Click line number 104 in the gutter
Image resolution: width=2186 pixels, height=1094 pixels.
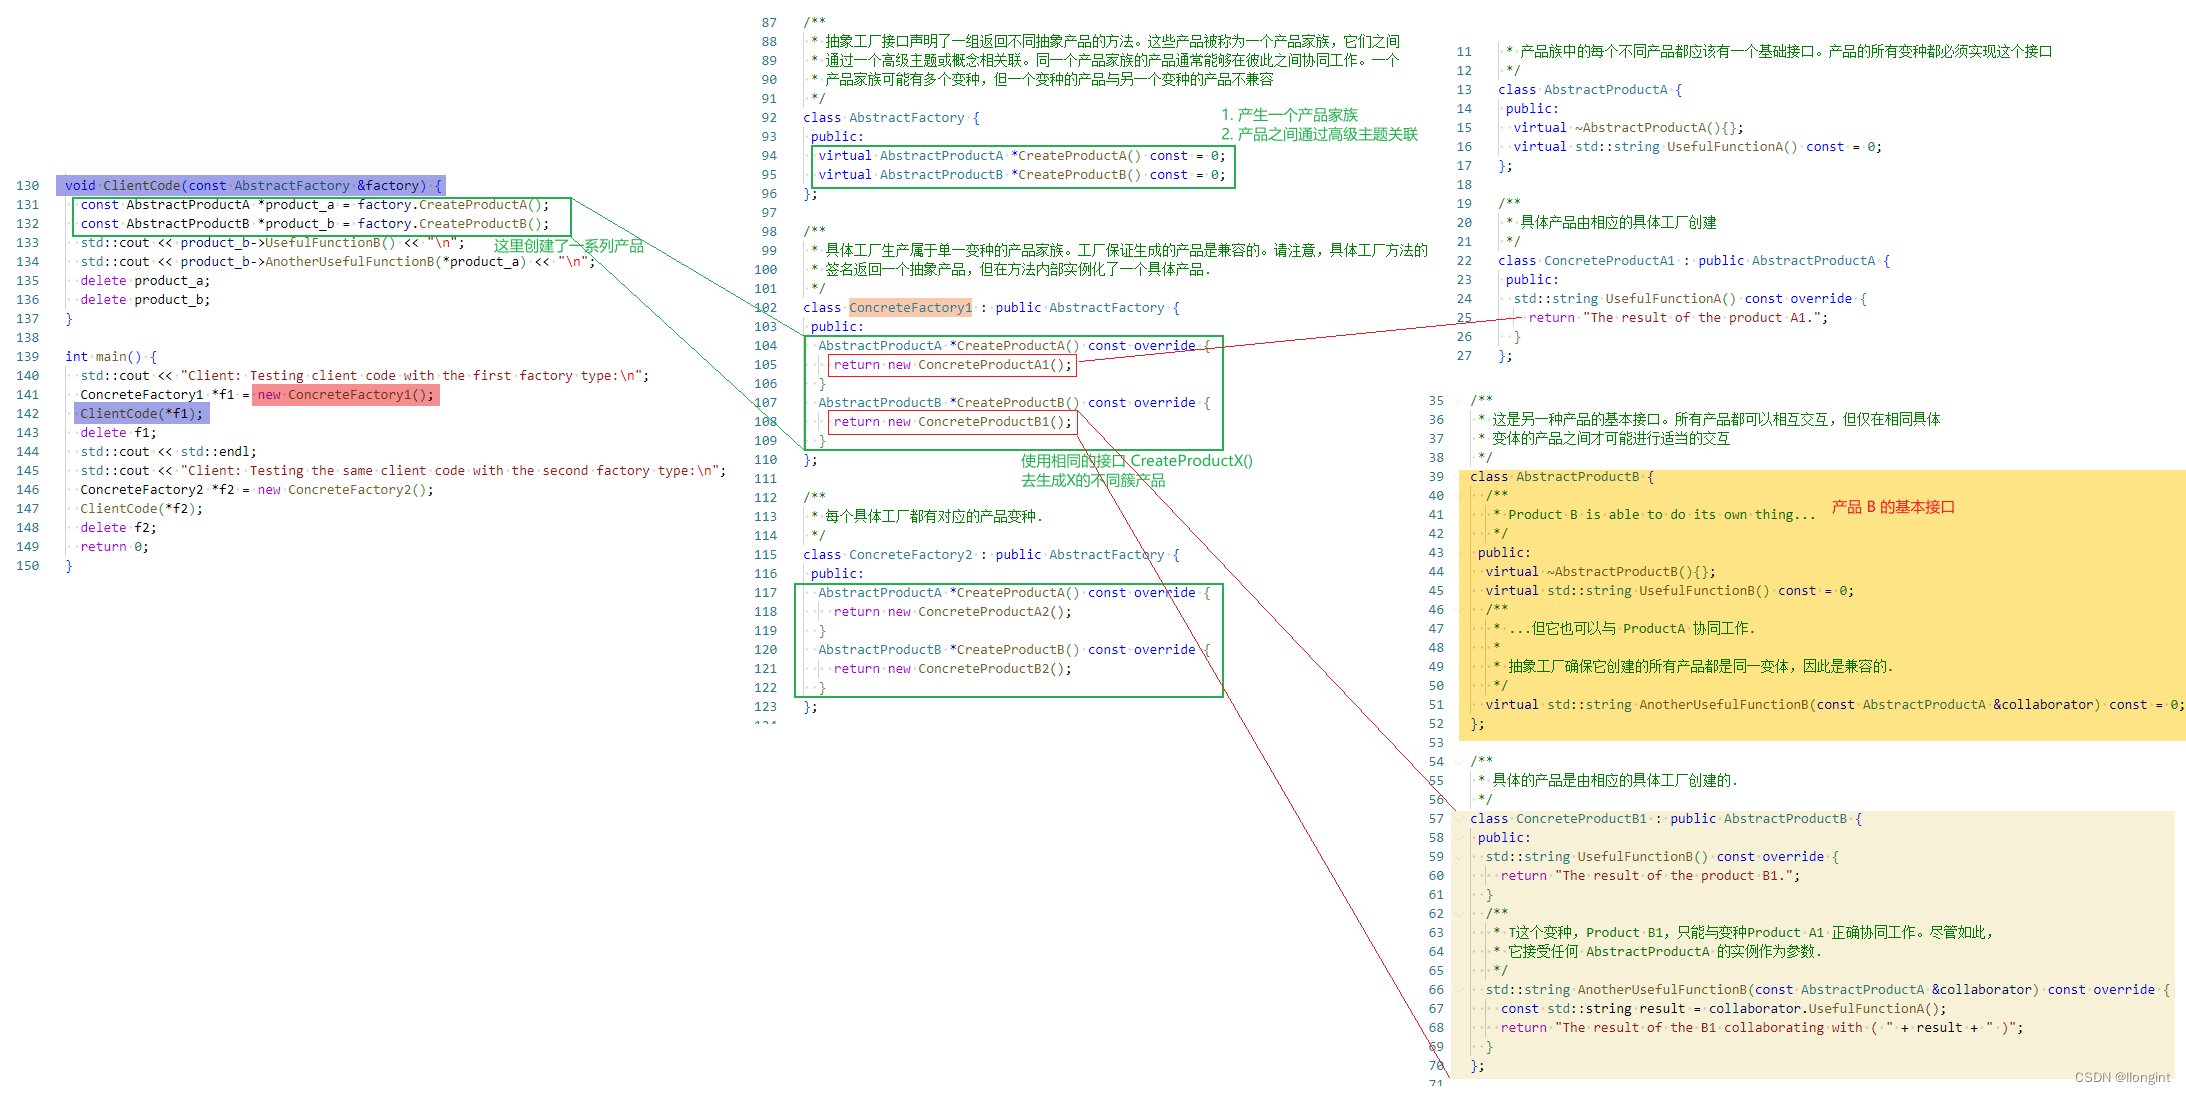point(765,346)
